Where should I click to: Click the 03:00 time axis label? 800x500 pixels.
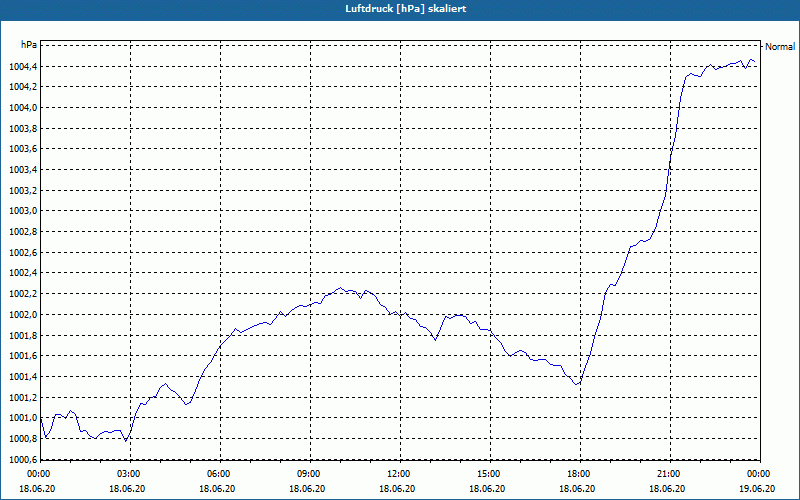[x=127, y=474]
